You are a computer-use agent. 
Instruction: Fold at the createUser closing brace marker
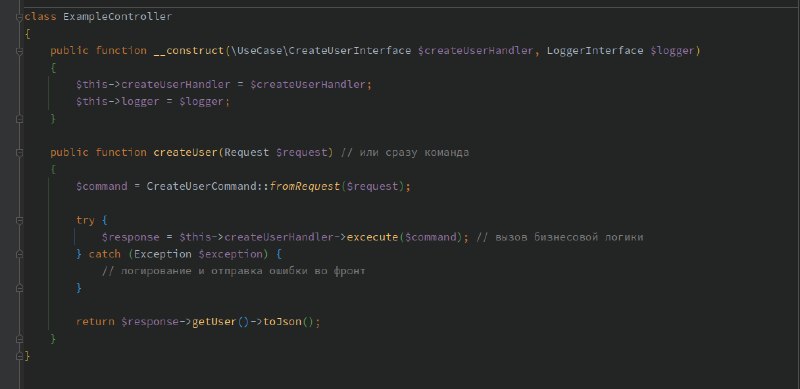(19, 339)
